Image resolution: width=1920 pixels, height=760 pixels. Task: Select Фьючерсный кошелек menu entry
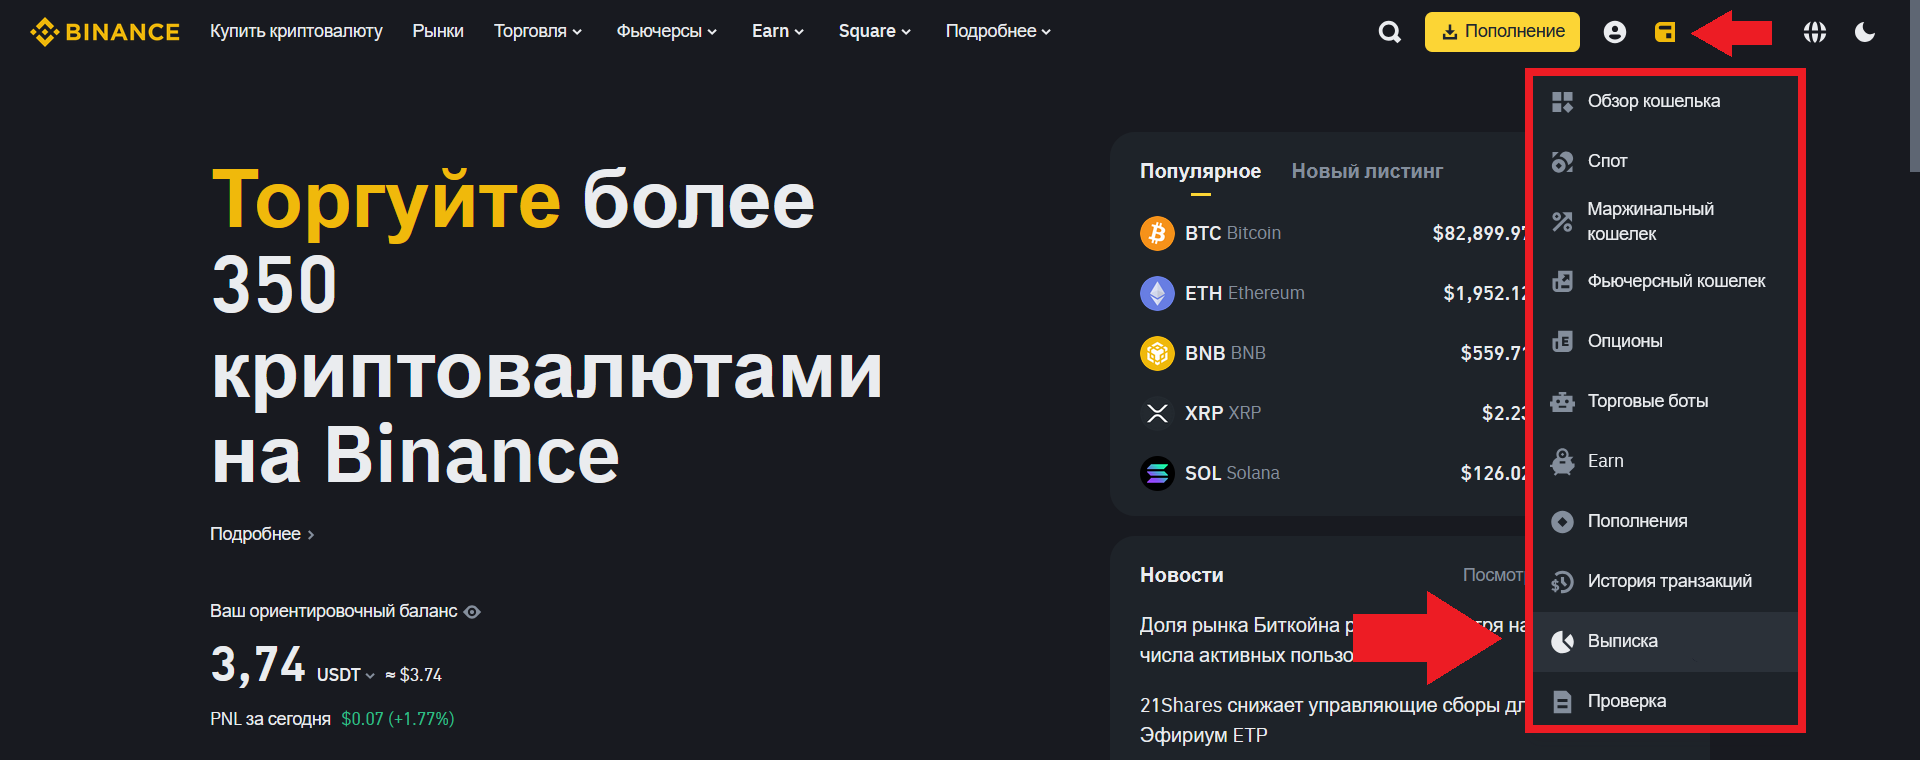[1665, 281]
